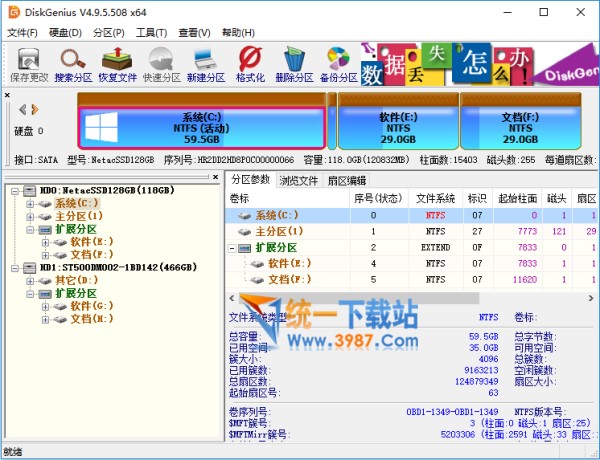Collapse 扩展分区 row in the partition table
The height and width of the screenshot is (460, 600).
234,247
